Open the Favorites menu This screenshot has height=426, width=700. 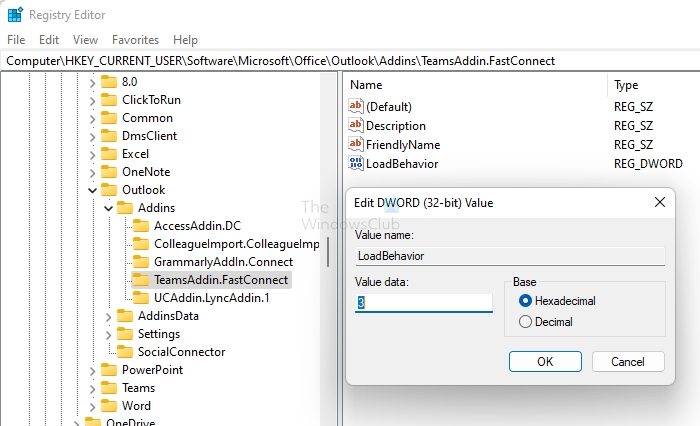pyautogui.click(x=135, y=40)
